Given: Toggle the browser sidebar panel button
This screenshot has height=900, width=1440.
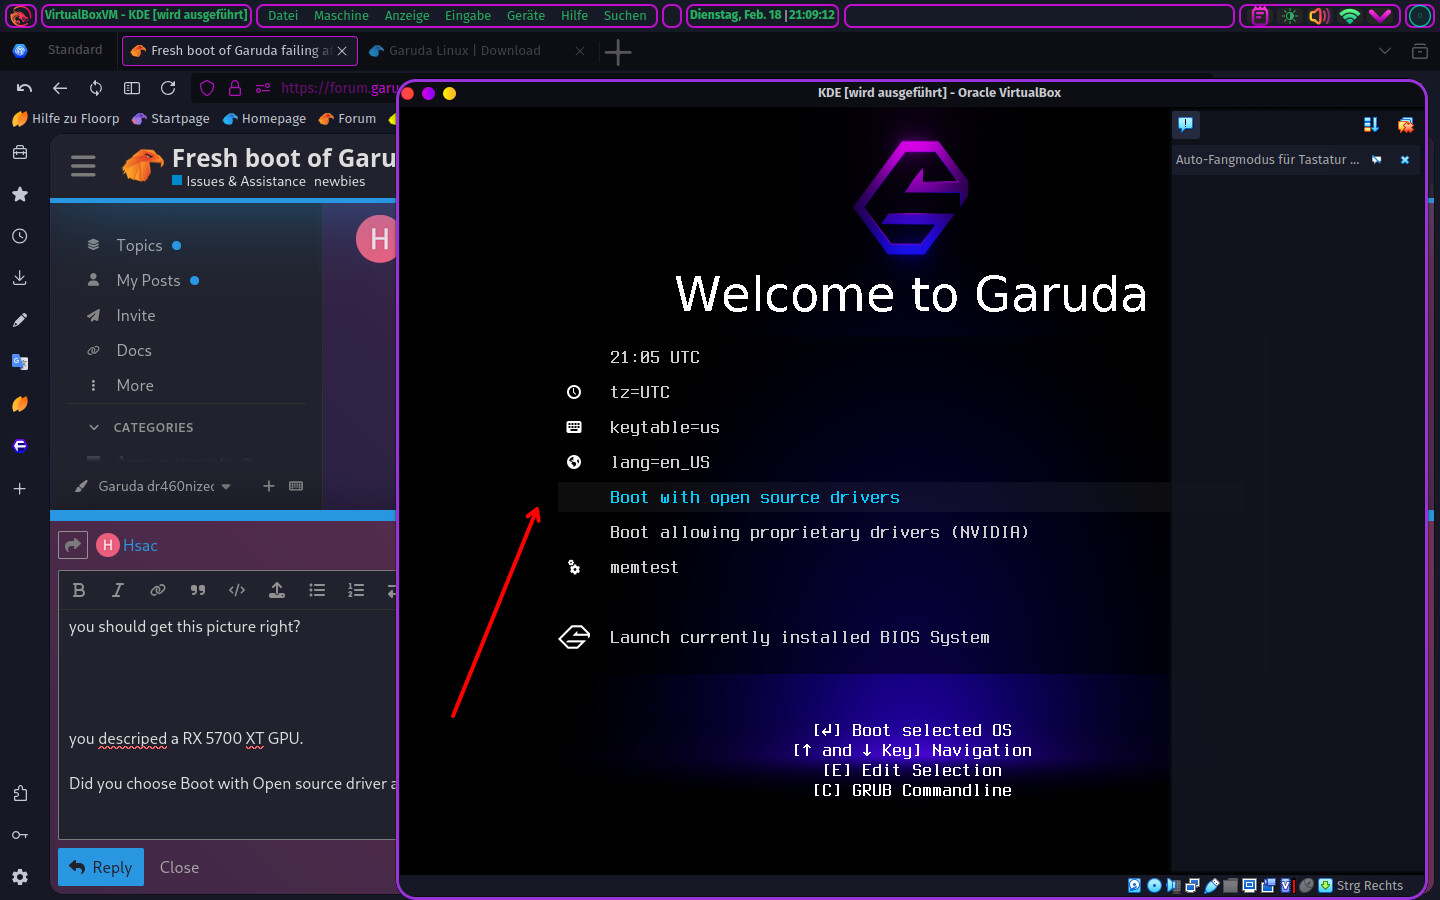Looking at the screenshot, I should [132, 88].
